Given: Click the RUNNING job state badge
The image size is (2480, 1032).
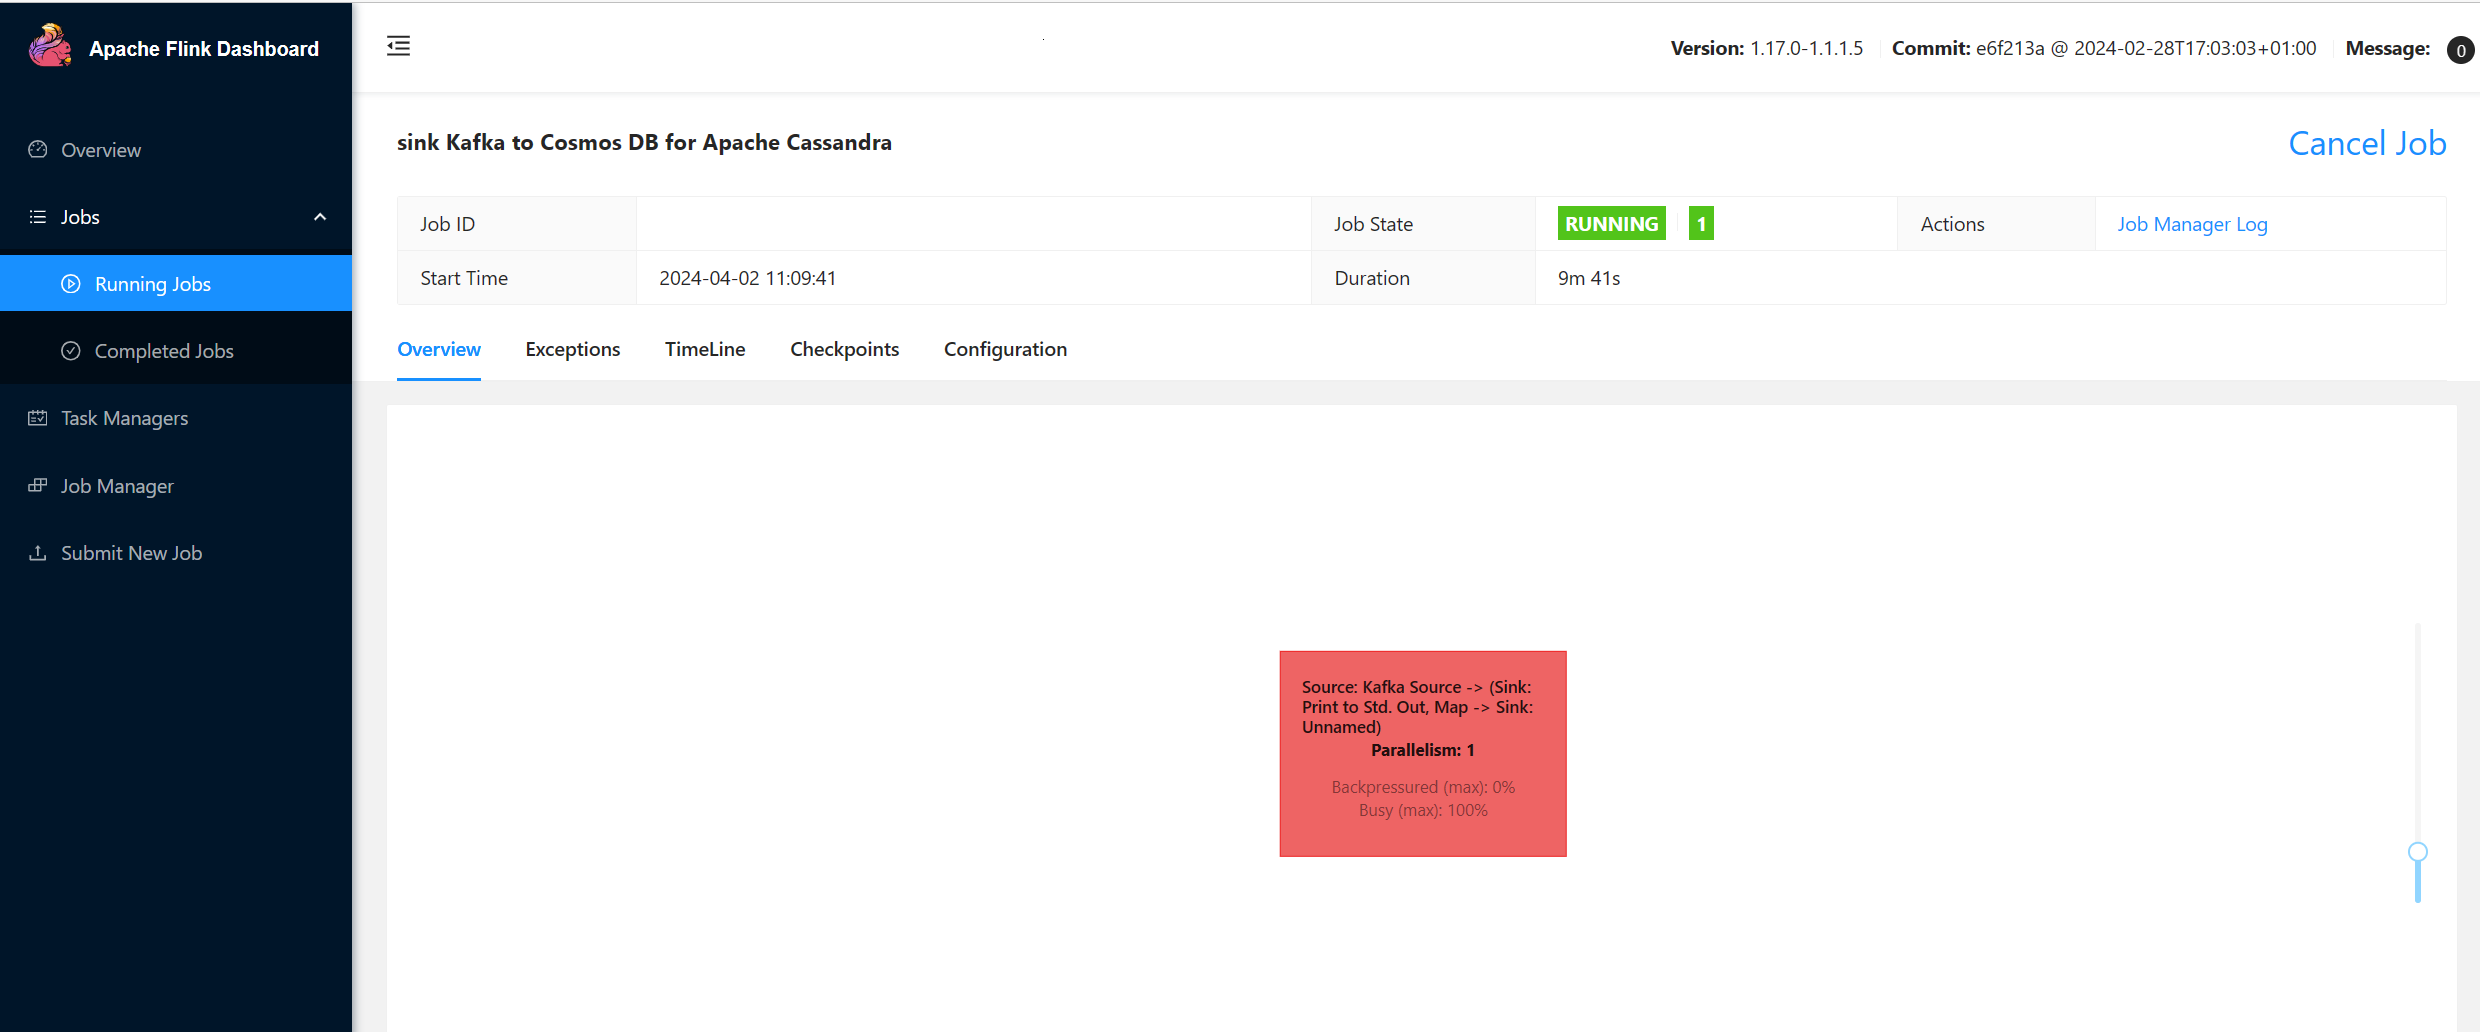Looking at the screenshot, I should pos(1611,223).
